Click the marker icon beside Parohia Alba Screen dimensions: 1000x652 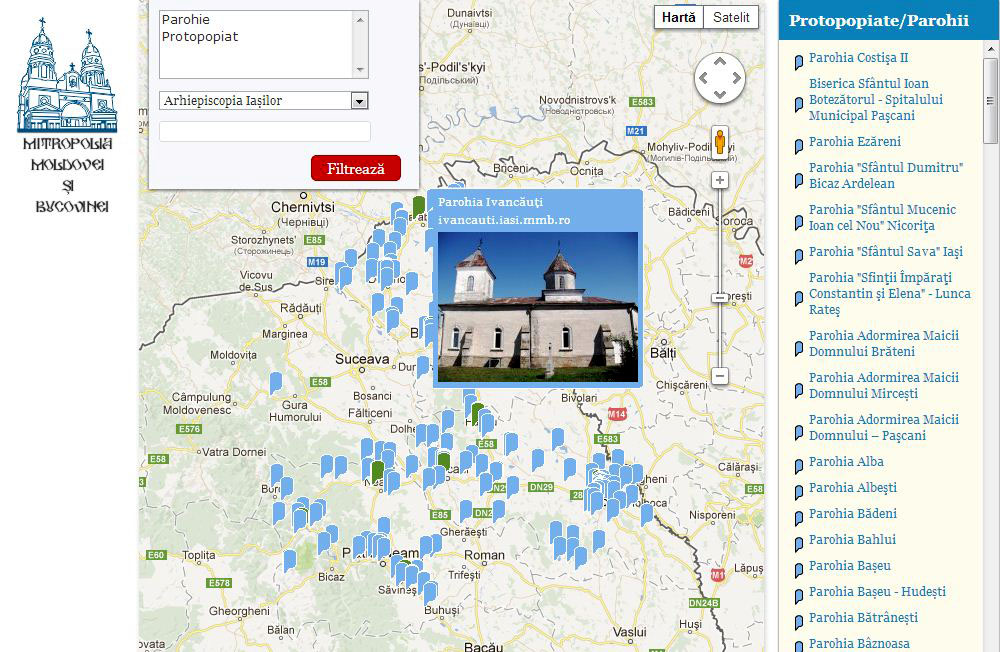(798, 465)
